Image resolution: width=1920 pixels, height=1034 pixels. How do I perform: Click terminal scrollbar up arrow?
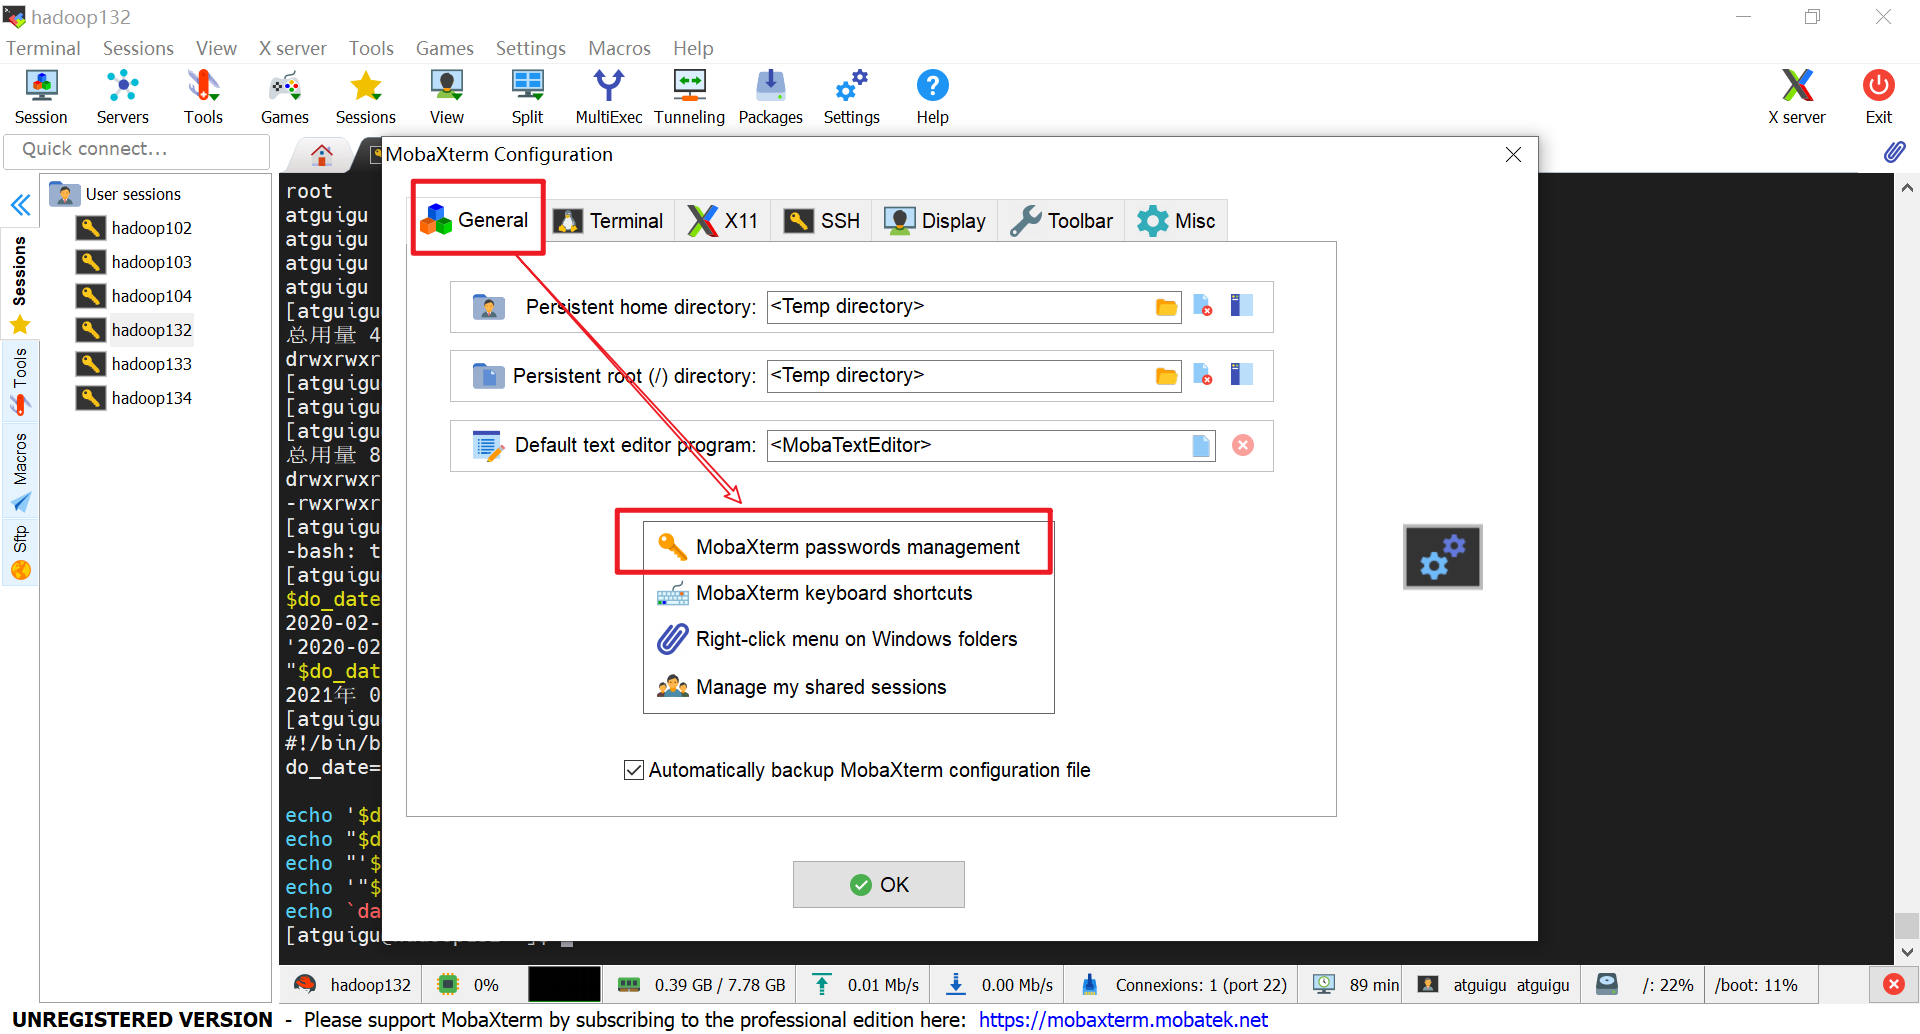click(1907, 187)
